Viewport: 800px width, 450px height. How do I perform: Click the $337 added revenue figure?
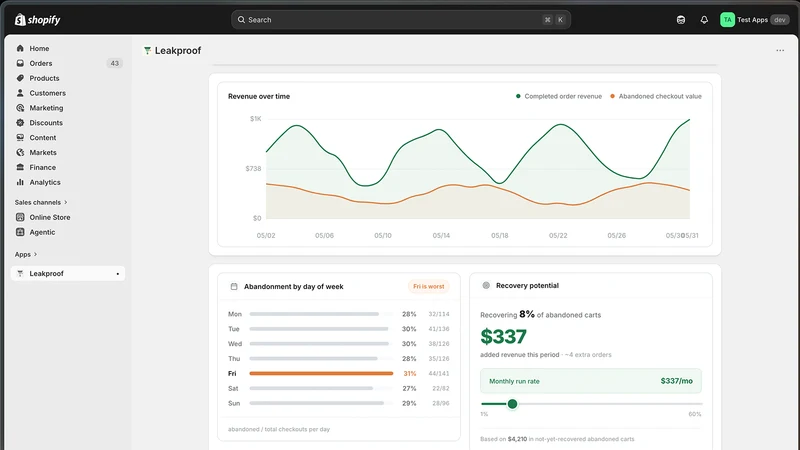pos(503,337)
